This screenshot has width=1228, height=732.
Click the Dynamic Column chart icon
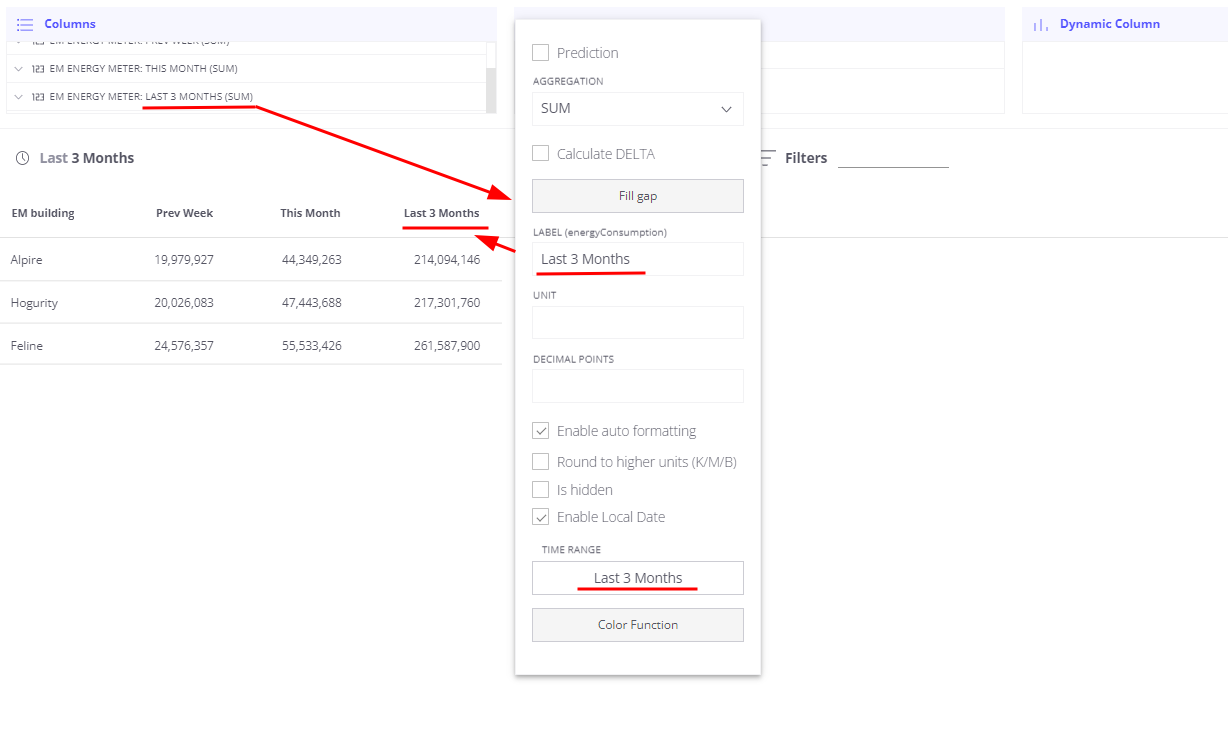tap(1041, 24)
